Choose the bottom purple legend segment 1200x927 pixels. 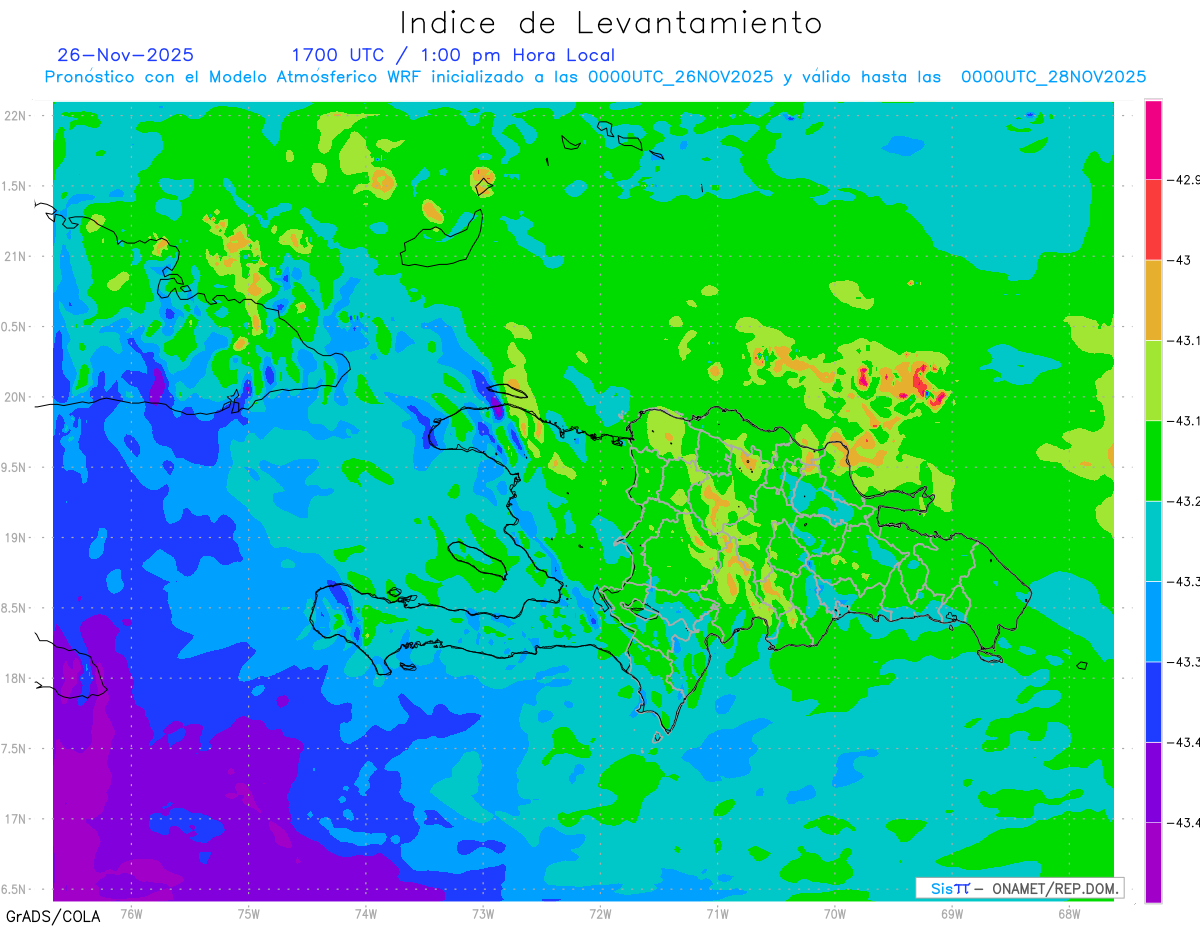click(1153, 862)
